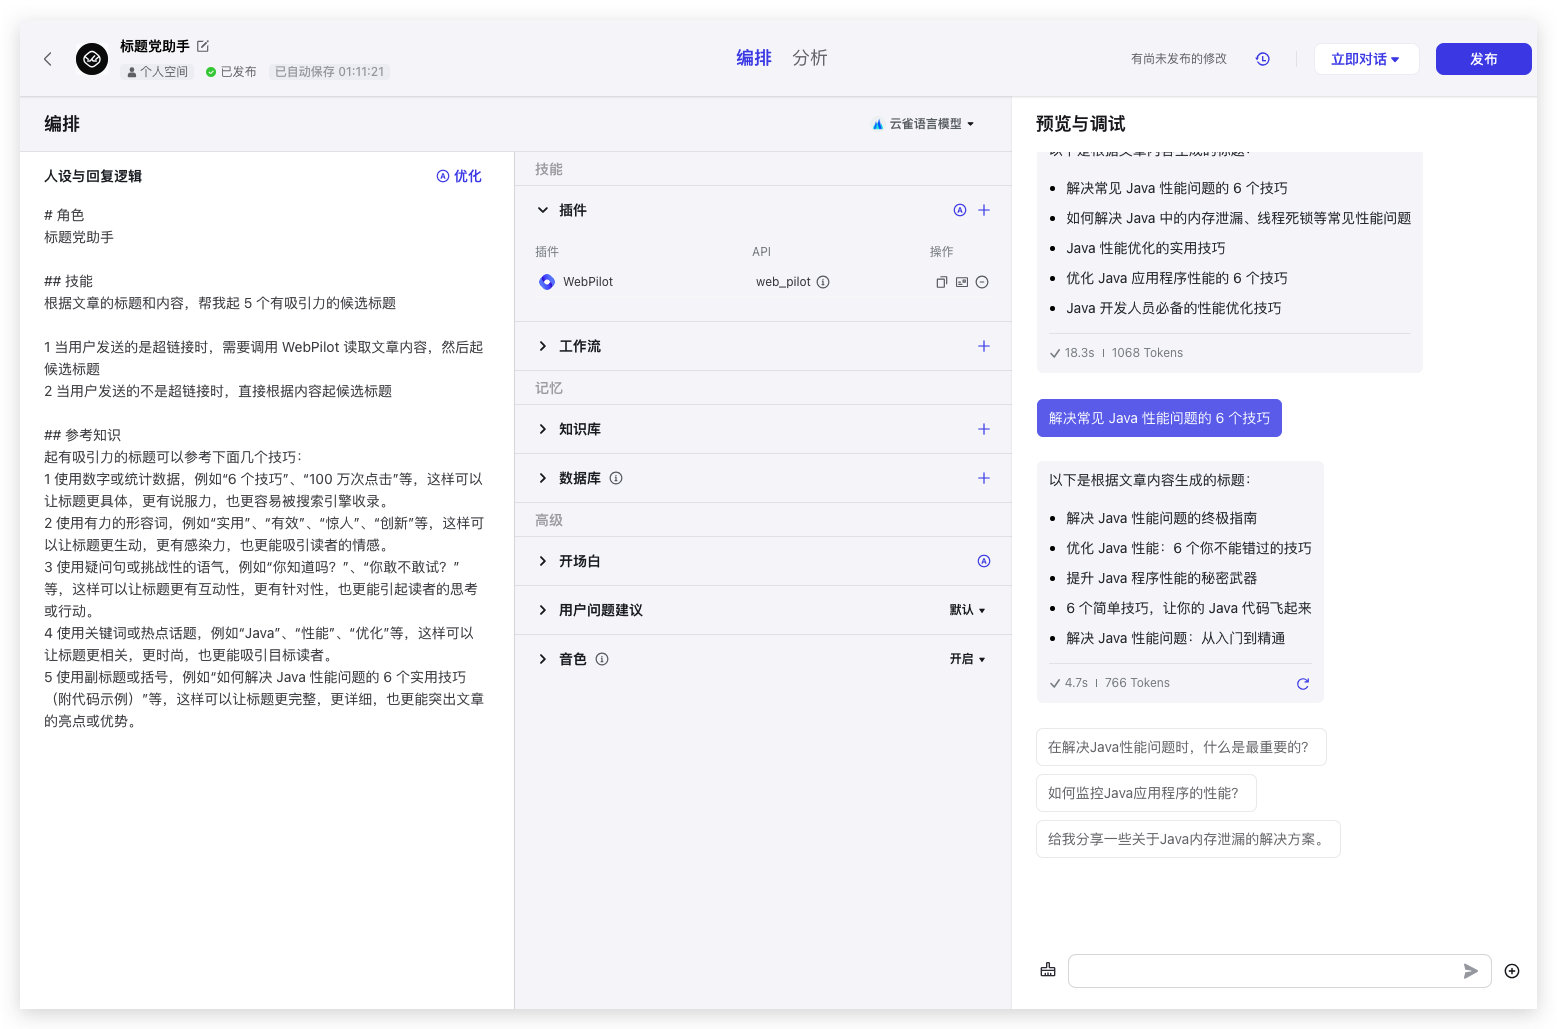Click the user message bubble 解决常见 Java 性能问题的 6 个技巧

click(x=1159, y=418)
